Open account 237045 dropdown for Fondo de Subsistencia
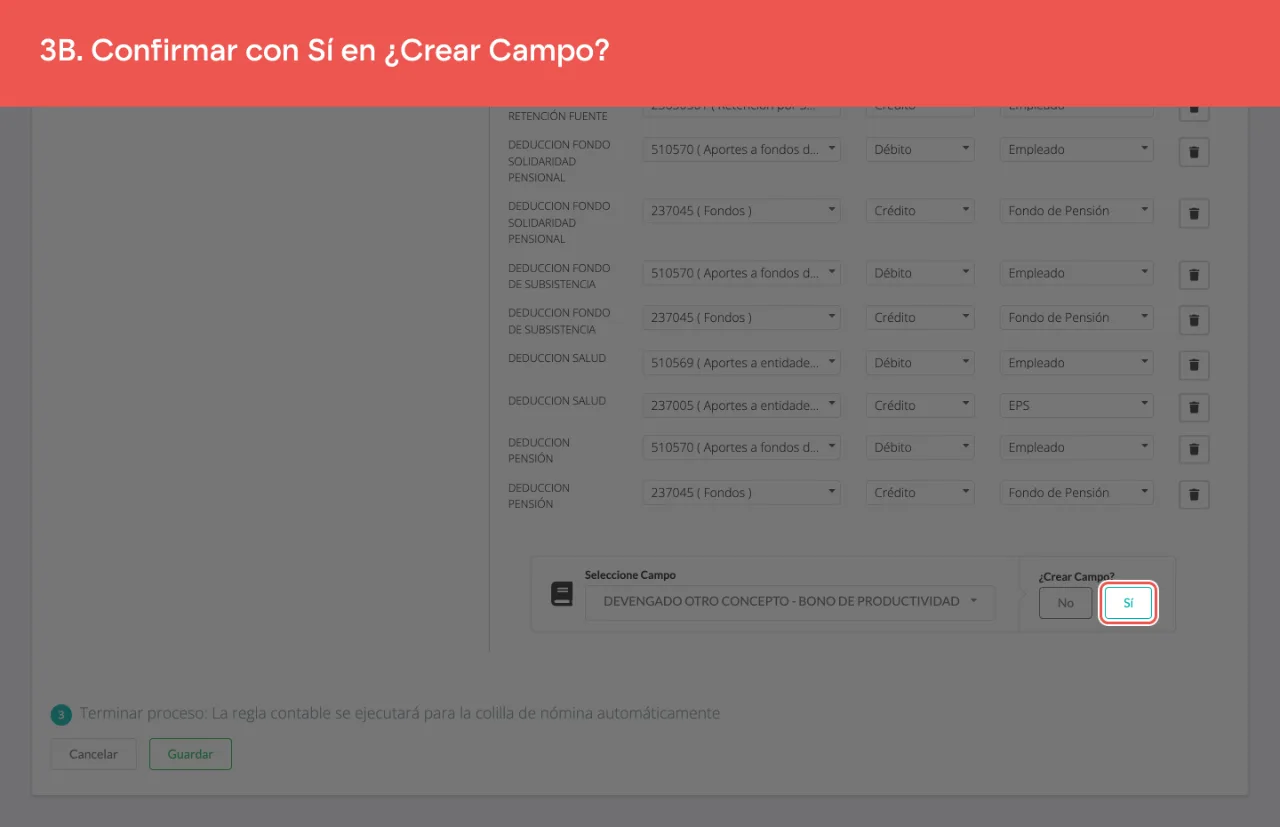This screenshot has width=1280, height=827. [742, 318]
